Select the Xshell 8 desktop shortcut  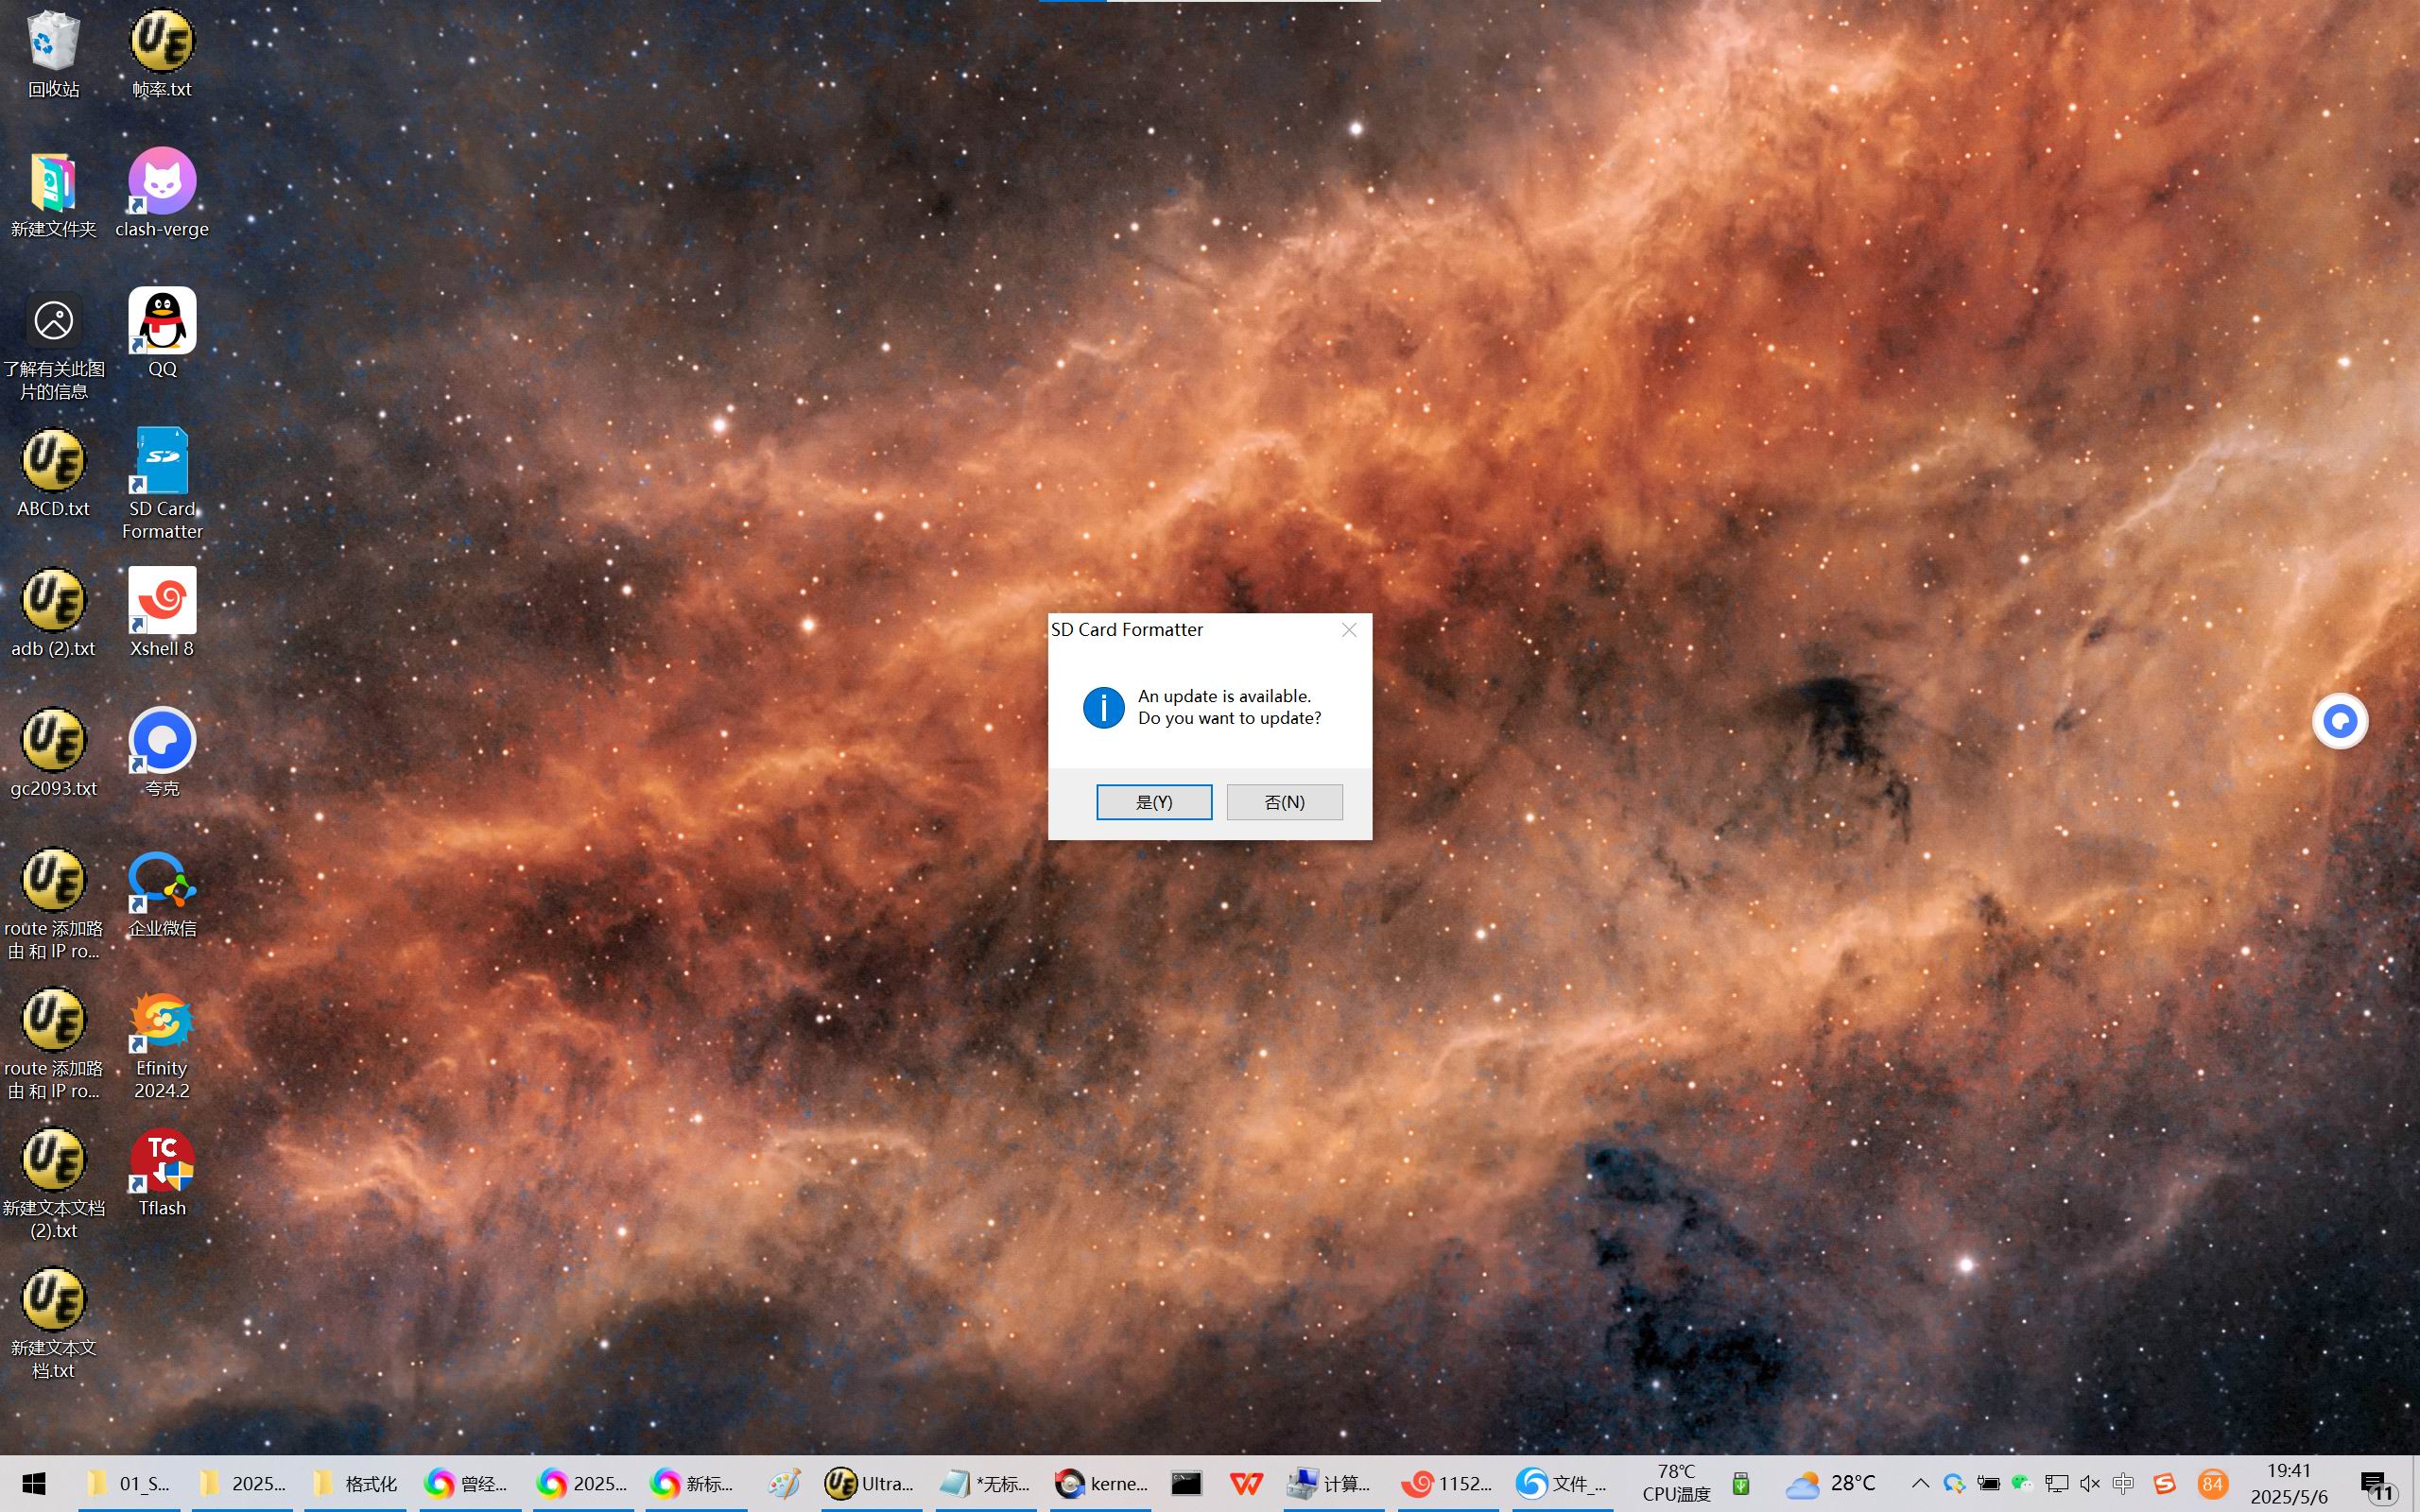[x=162, y=601]
